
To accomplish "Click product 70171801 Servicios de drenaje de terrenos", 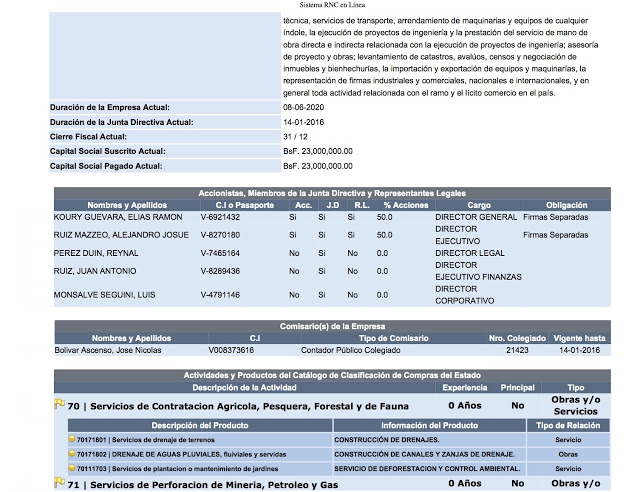I will pyautogui.click(x=145, y=440).
